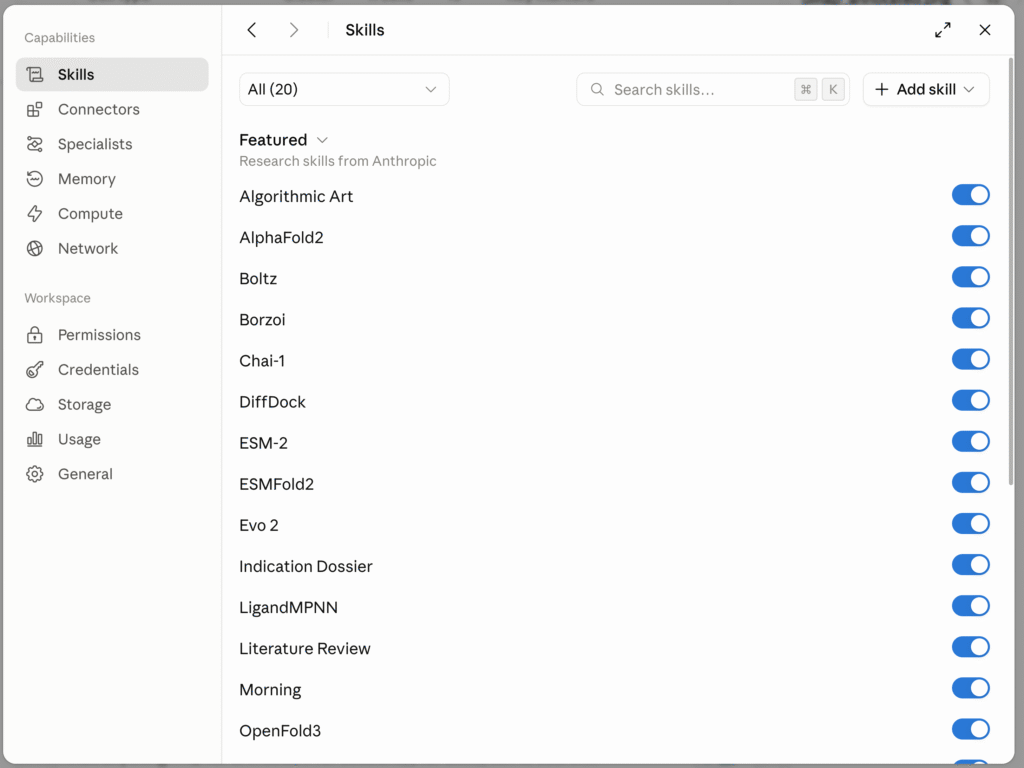Click the plus icon on Add skill
1024x768 pixels.
(x=882, y=89)
